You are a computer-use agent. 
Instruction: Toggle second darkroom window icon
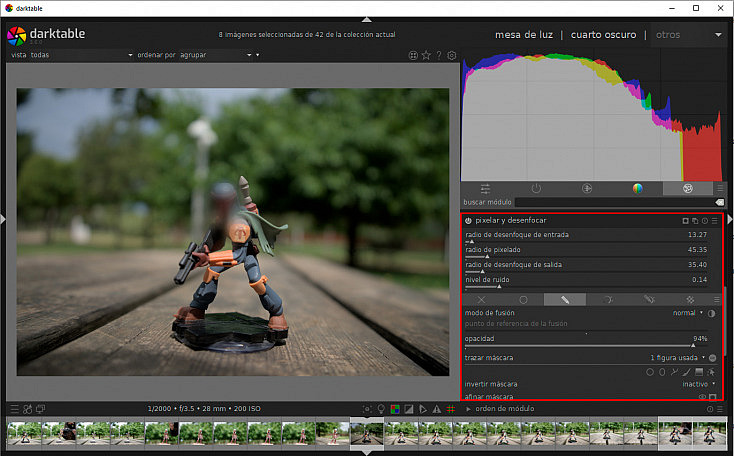point(41,409)
